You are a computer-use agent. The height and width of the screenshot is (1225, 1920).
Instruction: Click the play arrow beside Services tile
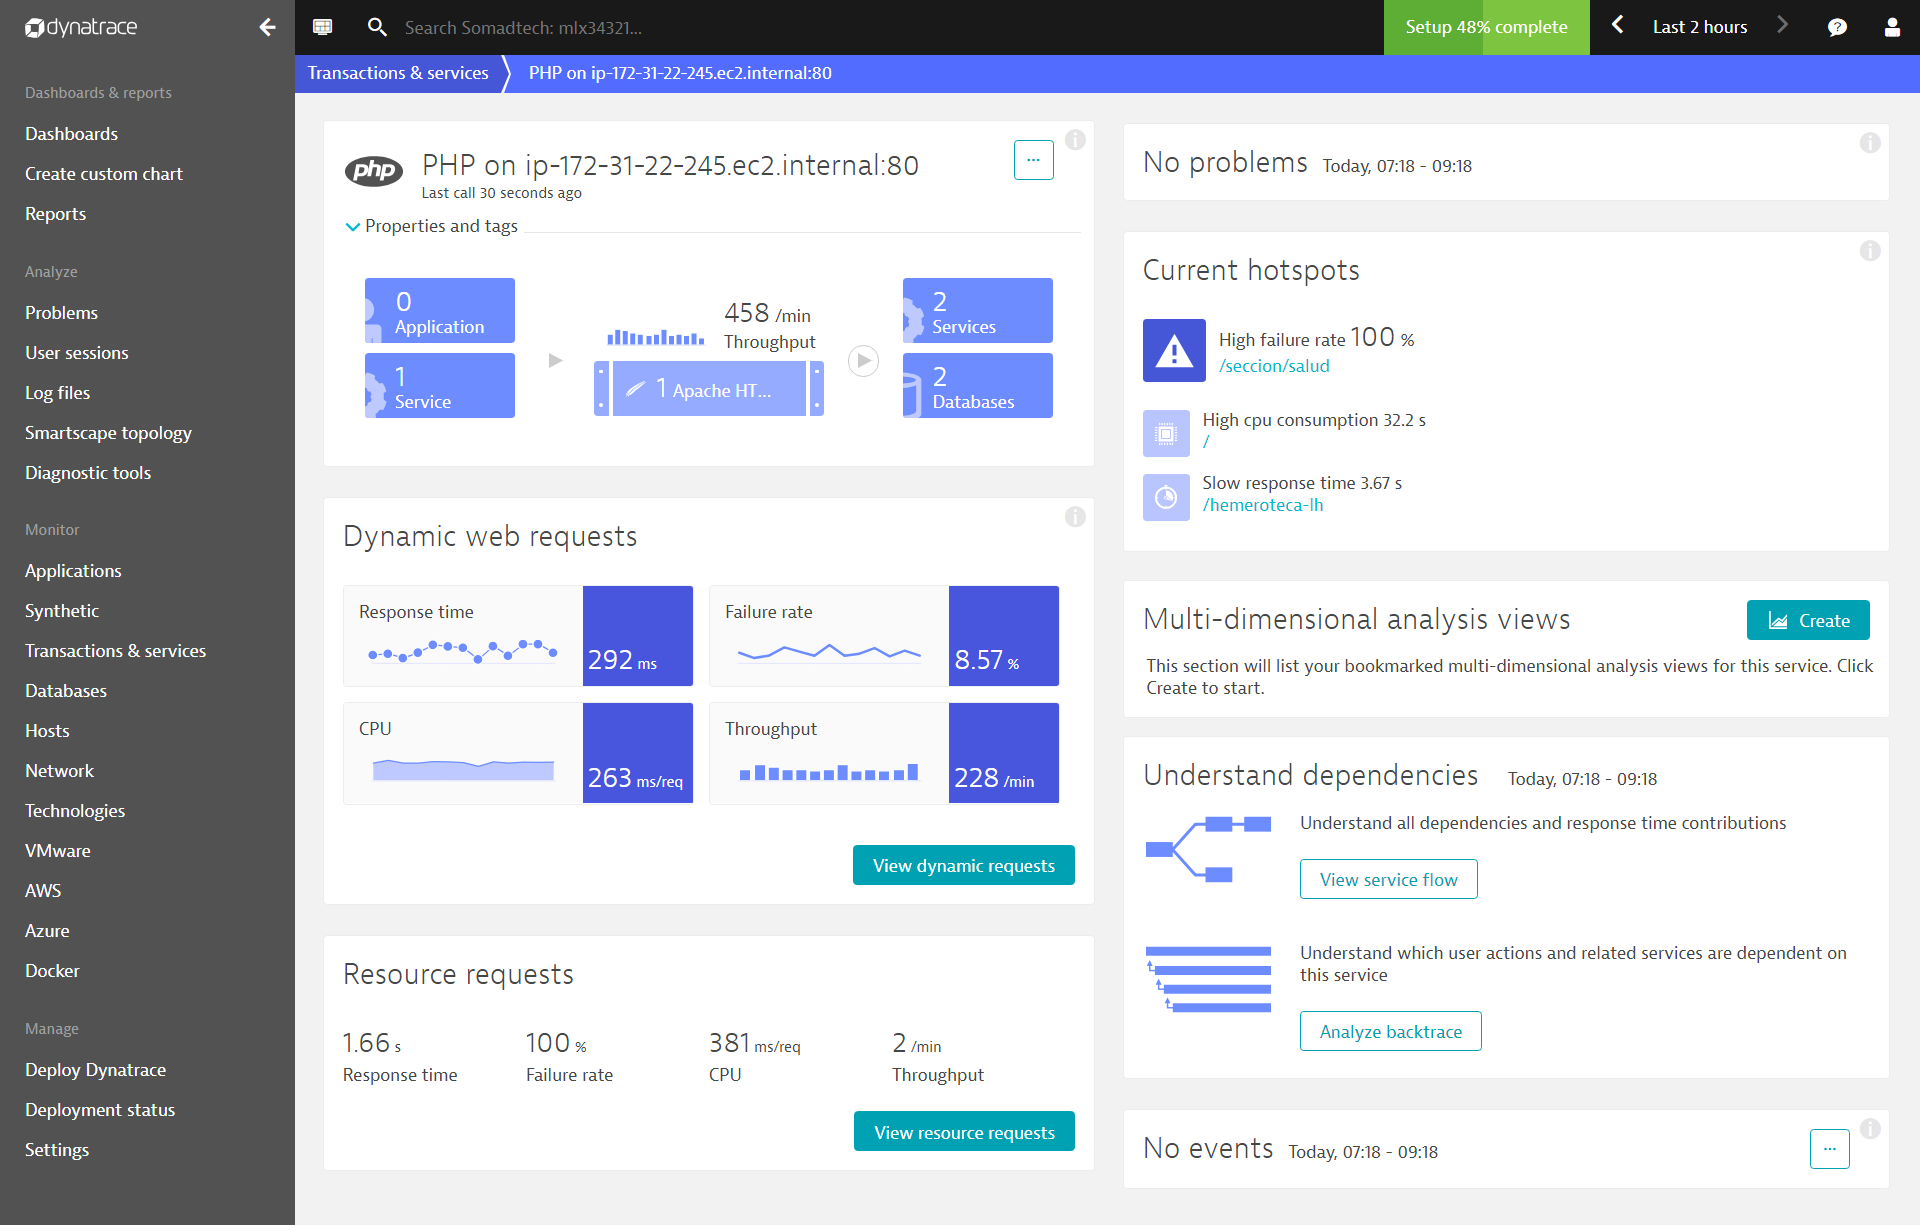864,360
